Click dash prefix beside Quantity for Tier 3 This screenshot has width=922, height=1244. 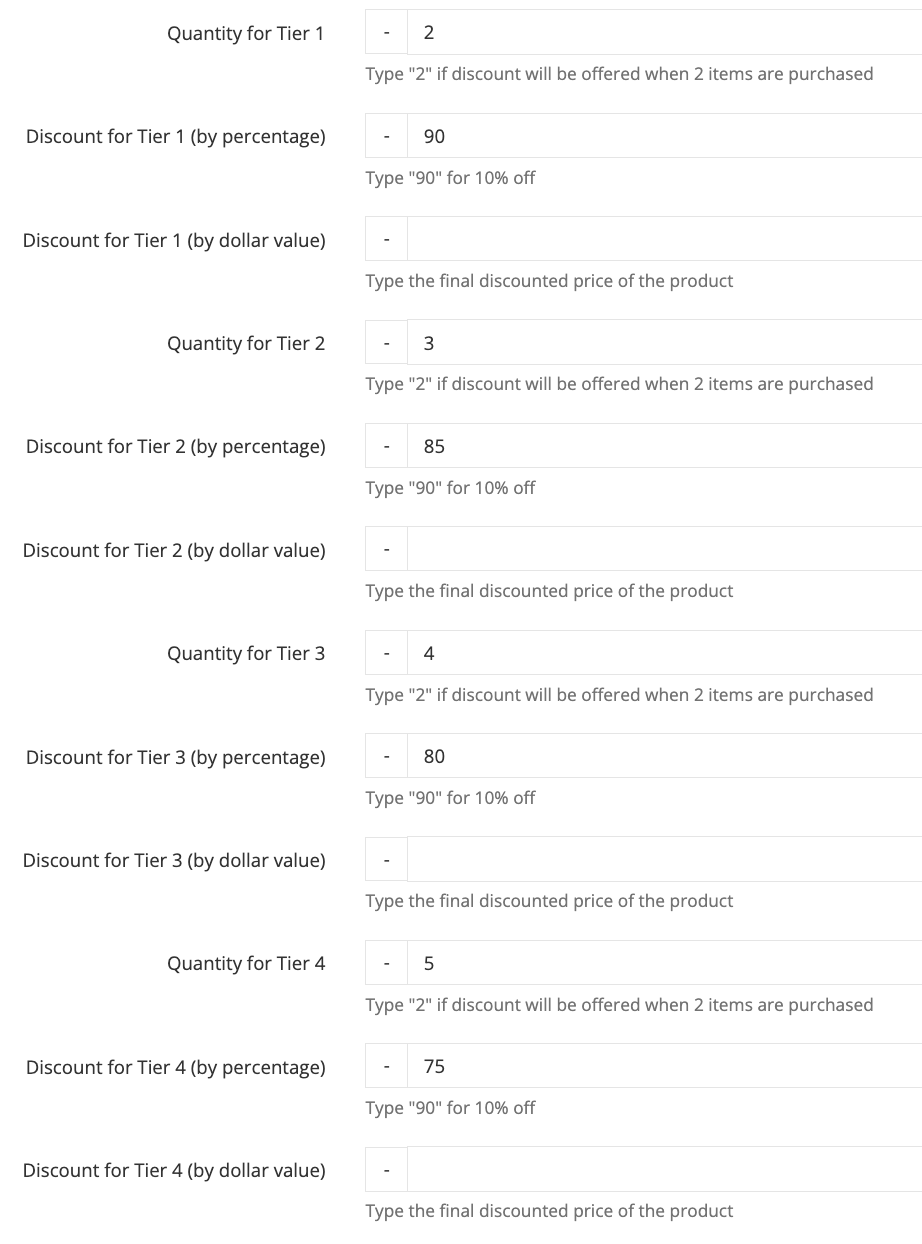tap(386, 653)
